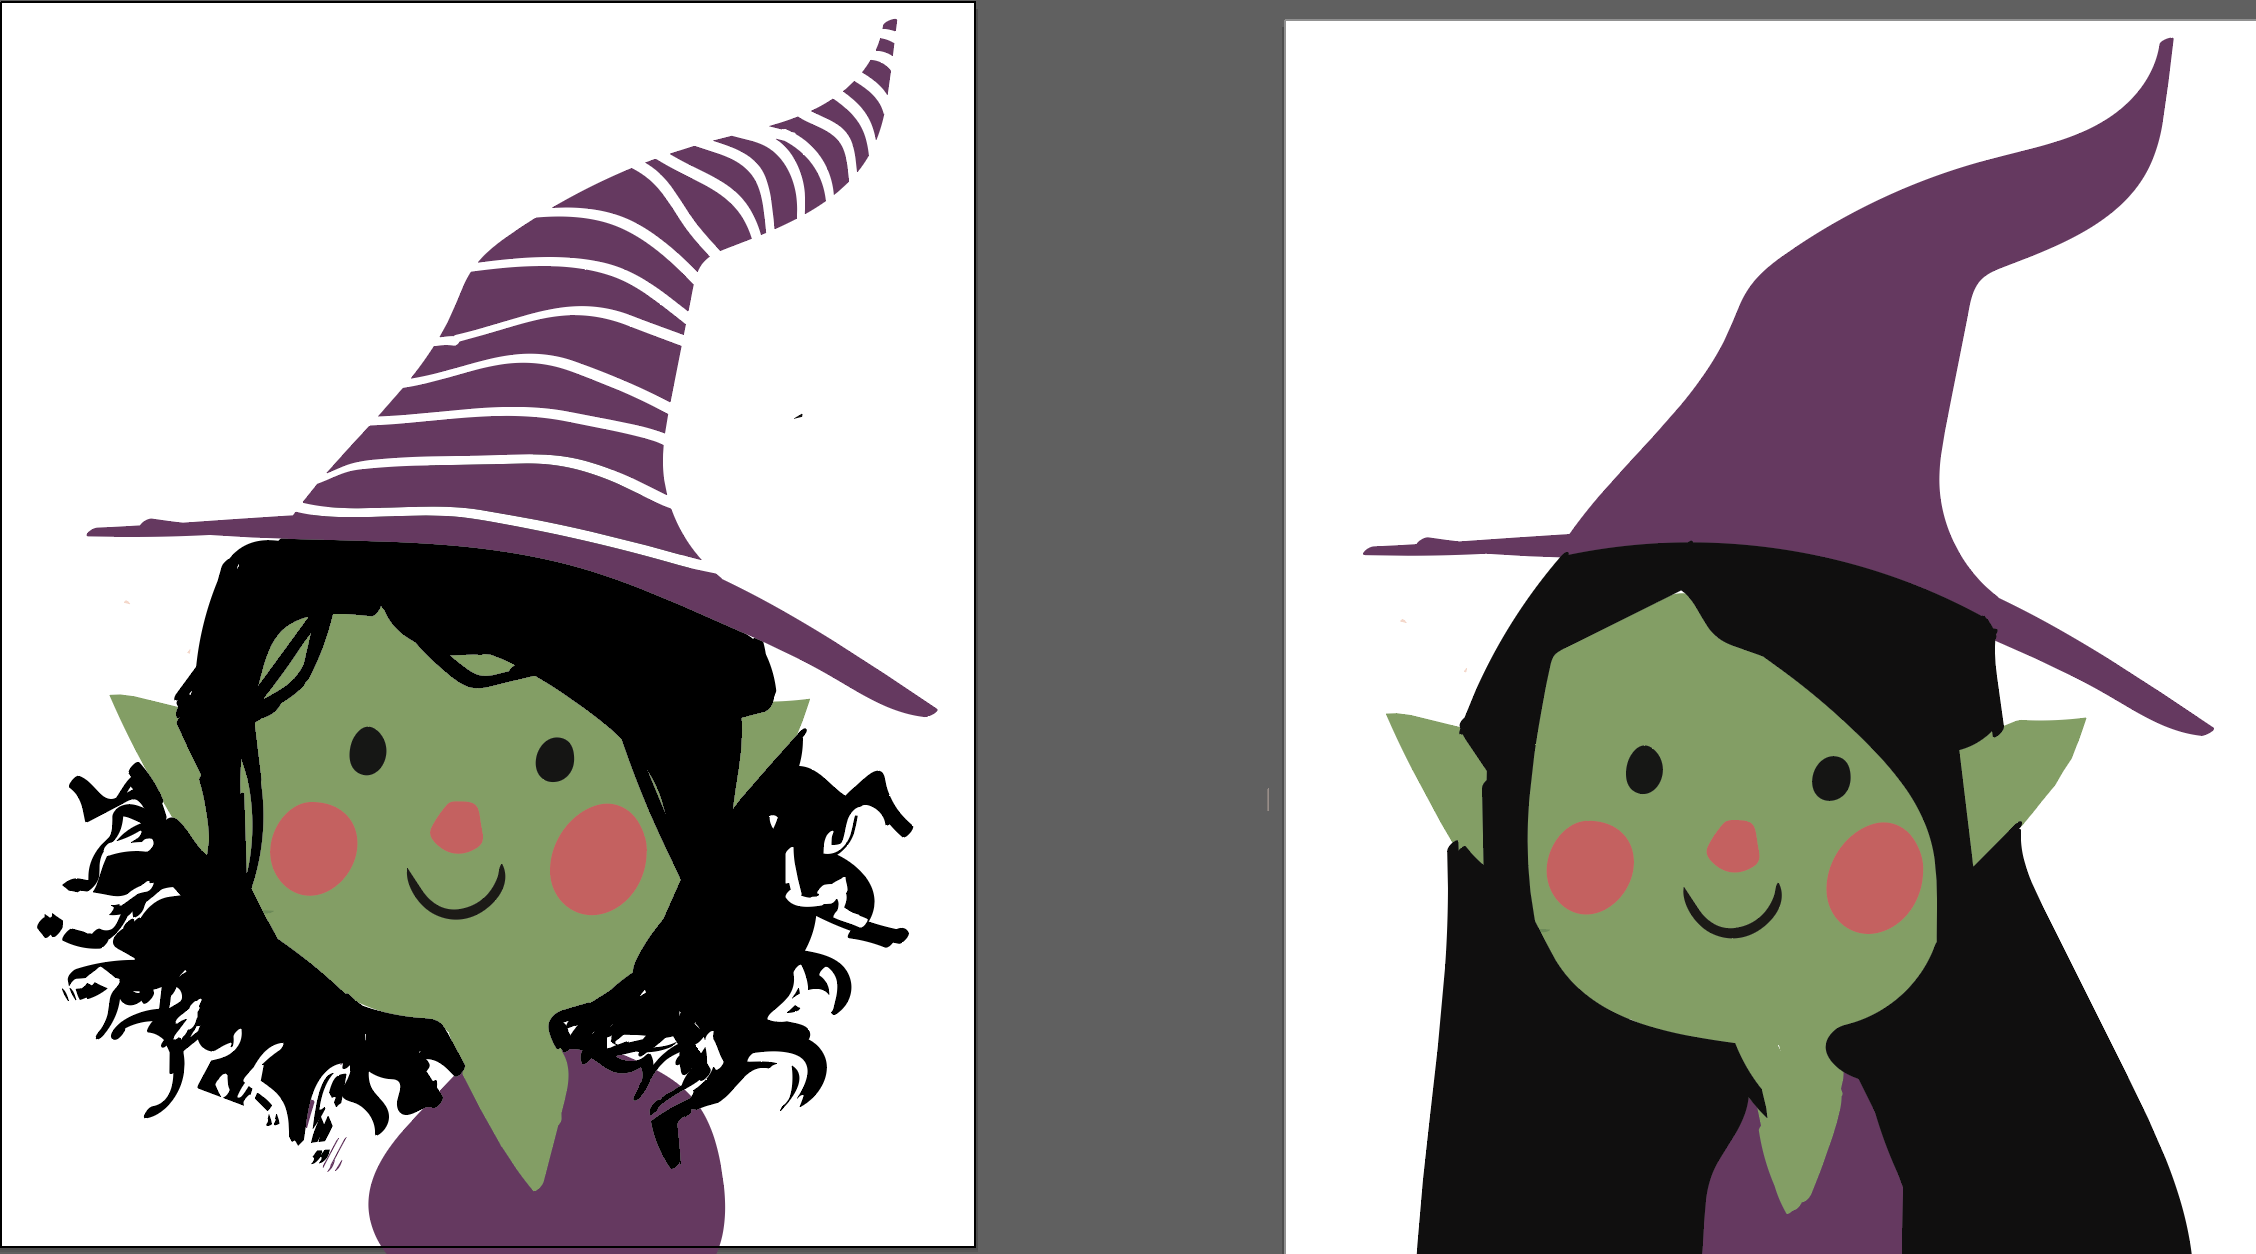This screenshot has width=2256, height=1254.
Task: Click the left witch's pink nose
Action: click(458, 828)
